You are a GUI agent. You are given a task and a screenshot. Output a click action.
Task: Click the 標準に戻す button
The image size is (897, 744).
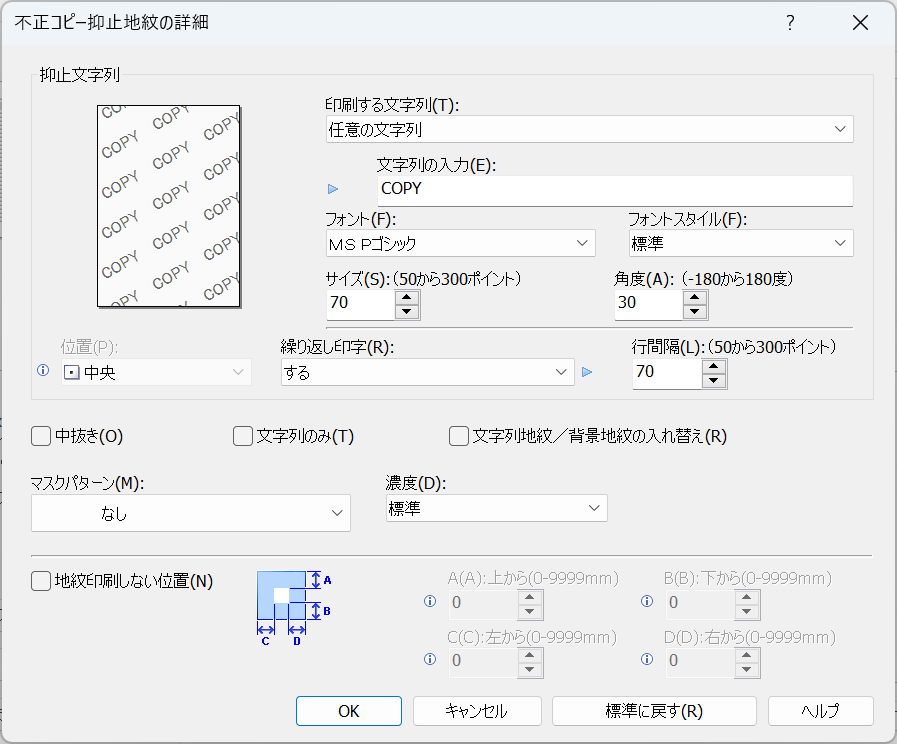pyautogui.click(x=654, y=711)
